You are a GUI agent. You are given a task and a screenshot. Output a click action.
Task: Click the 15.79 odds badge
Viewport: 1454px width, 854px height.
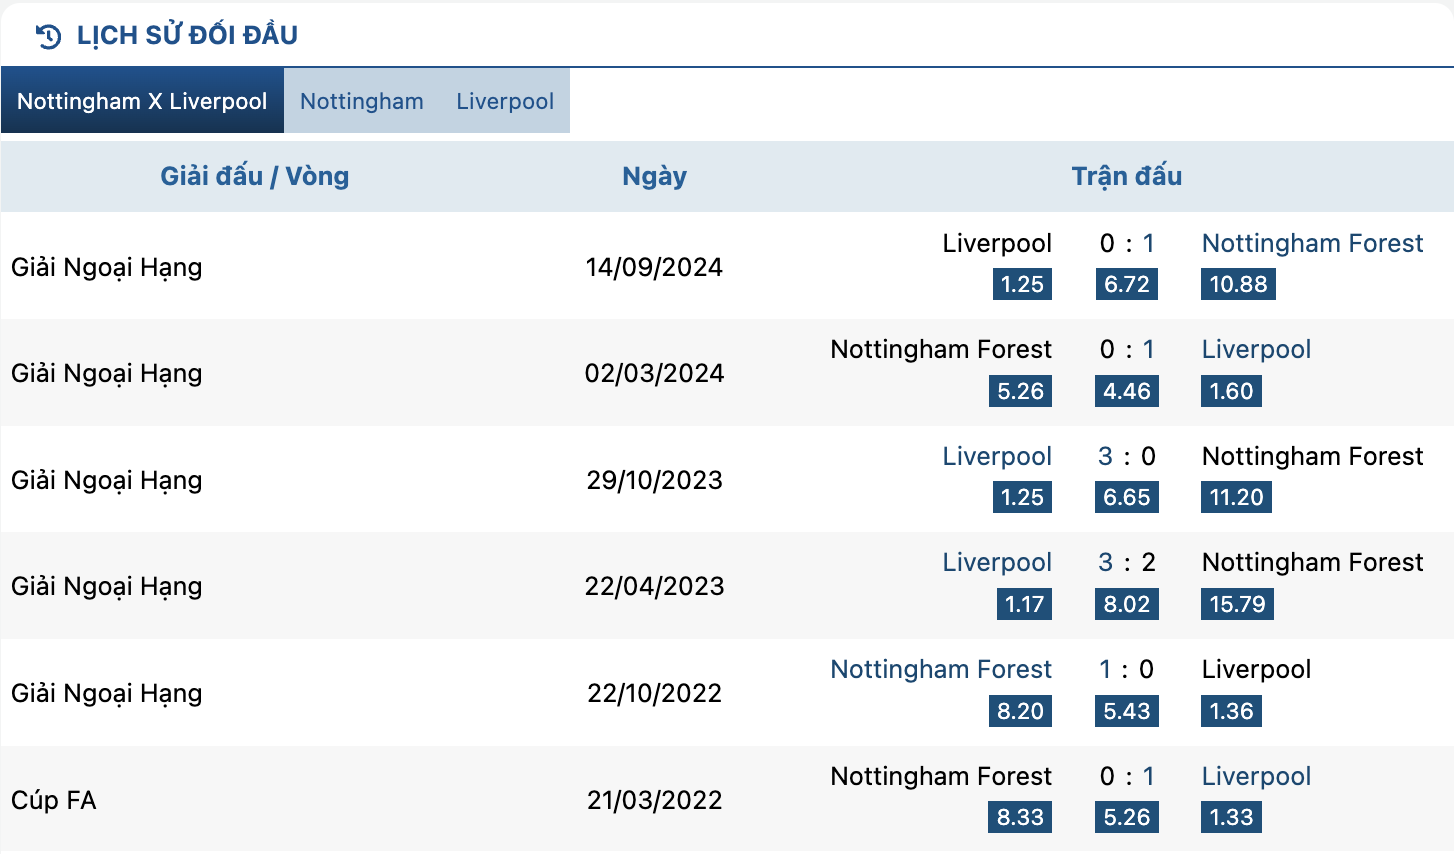pos(1237,604)
